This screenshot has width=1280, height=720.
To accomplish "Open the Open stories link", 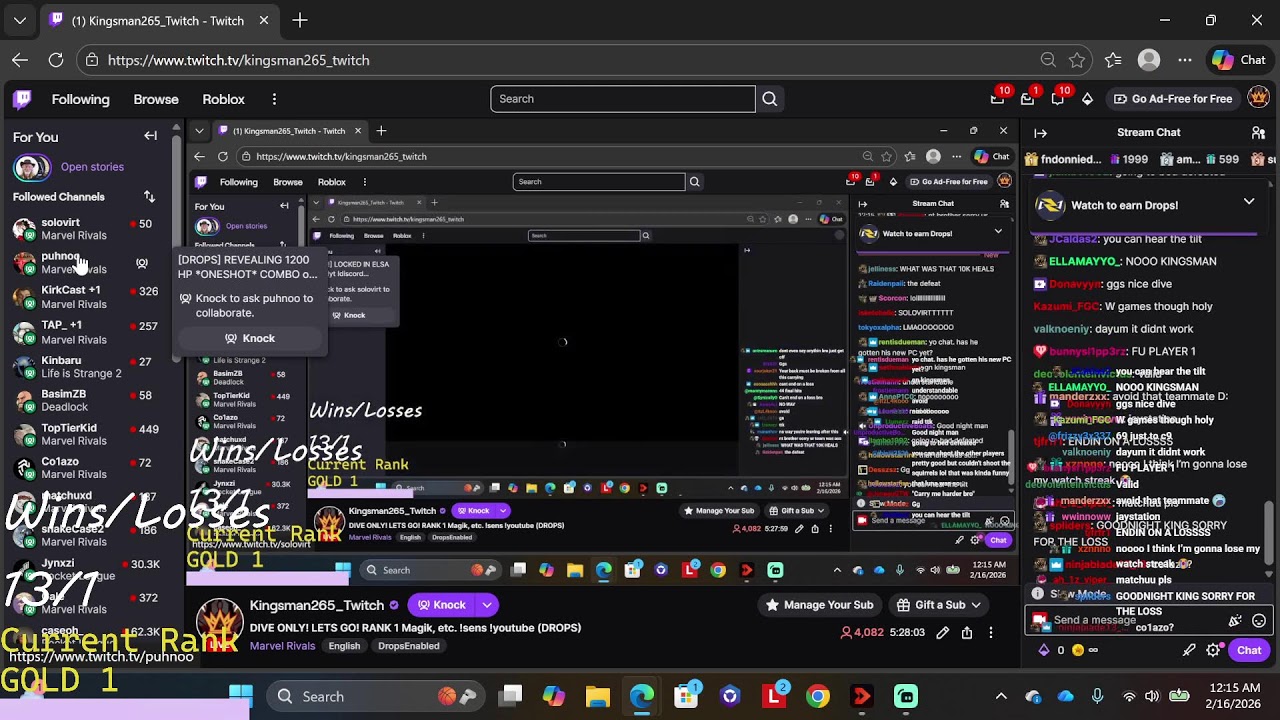I will click(x=92, y=167).
